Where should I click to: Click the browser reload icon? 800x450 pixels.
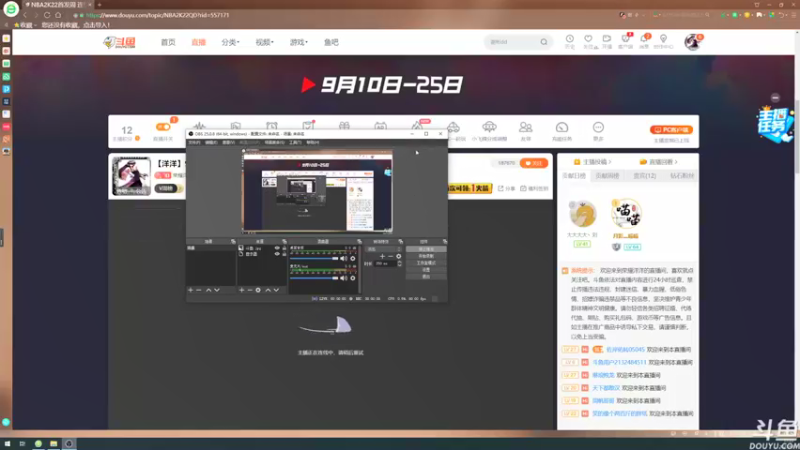pyautogui.click(x=47, y=15)
